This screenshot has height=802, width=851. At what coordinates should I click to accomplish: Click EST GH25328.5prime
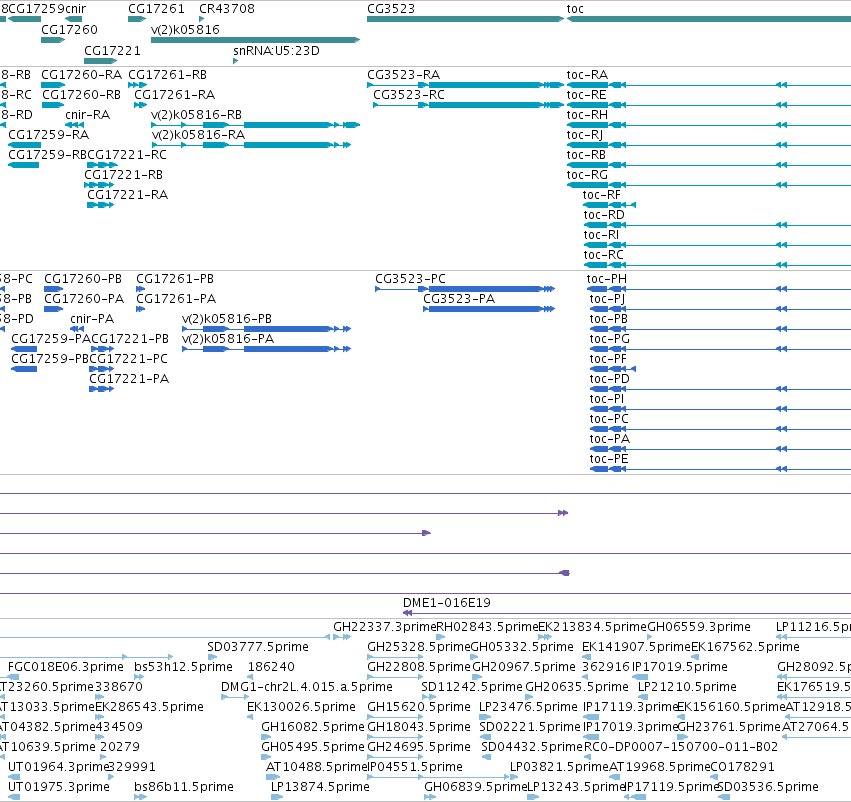coord(395,657)
